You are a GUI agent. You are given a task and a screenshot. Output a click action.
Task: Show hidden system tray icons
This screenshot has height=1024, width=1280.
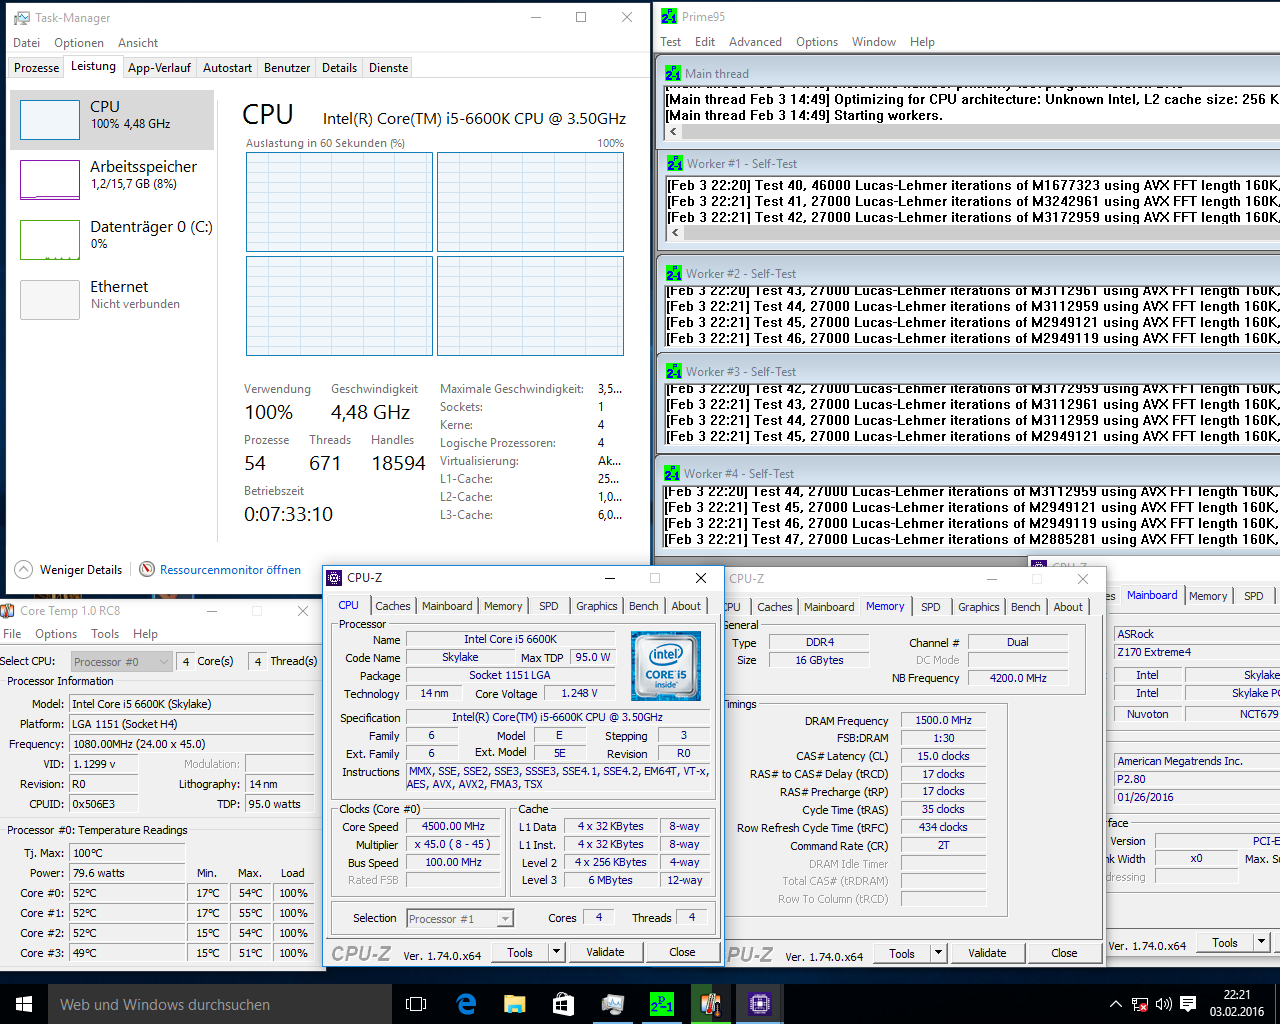pos(1115,1004)
